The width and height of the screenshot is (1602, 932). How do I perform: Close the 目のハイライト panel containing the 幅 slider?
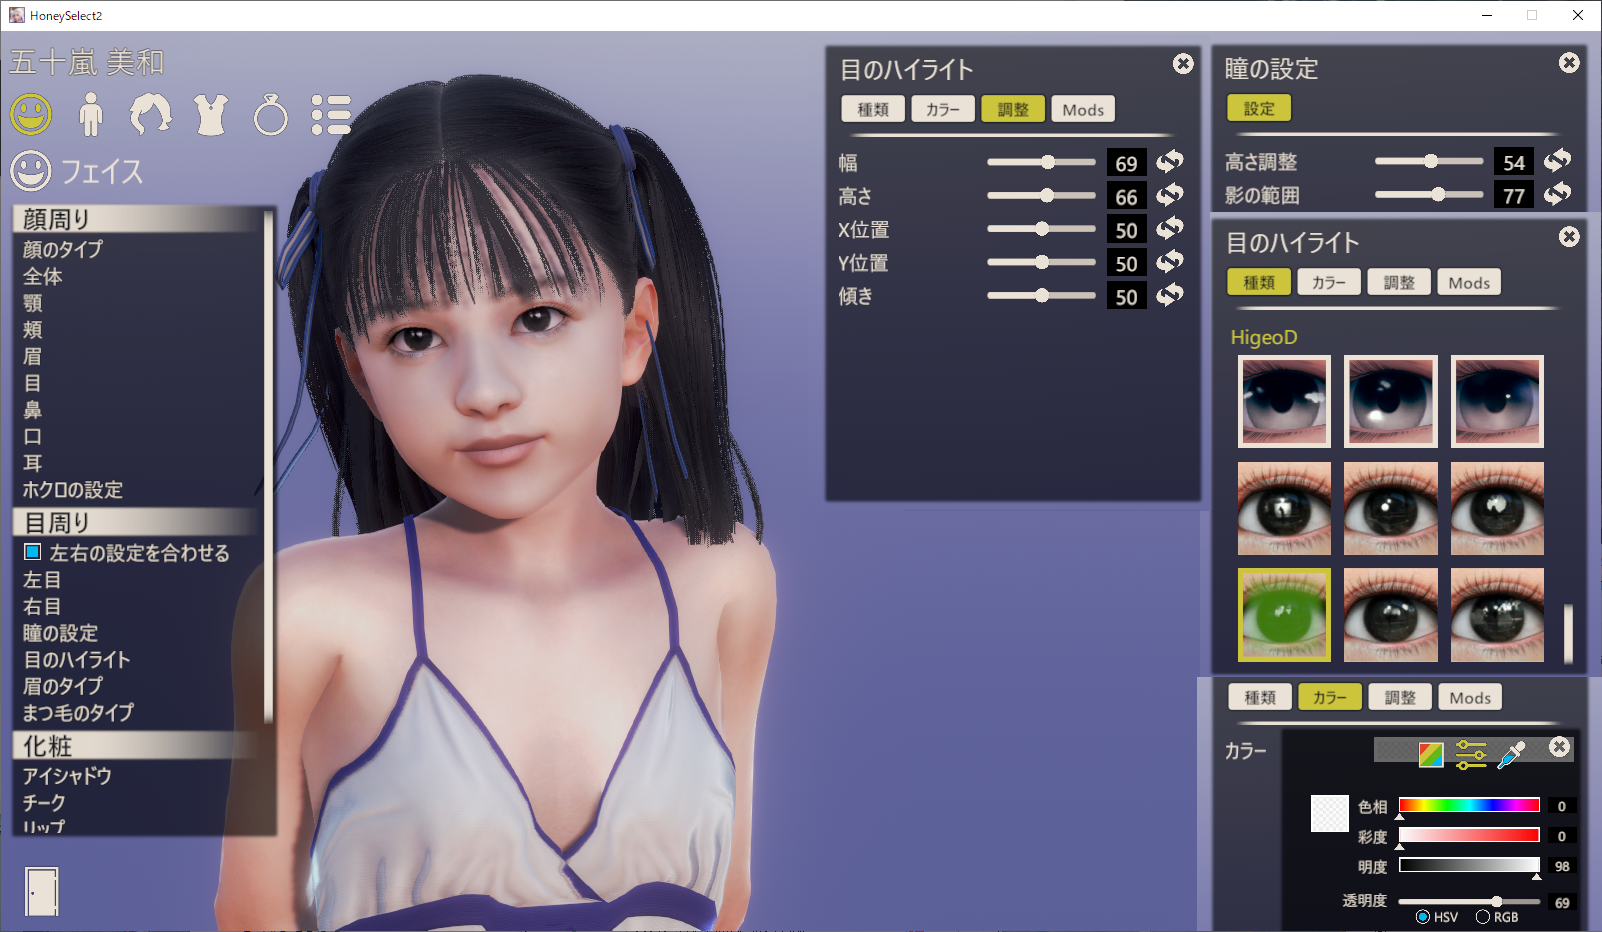(1183, 64)
